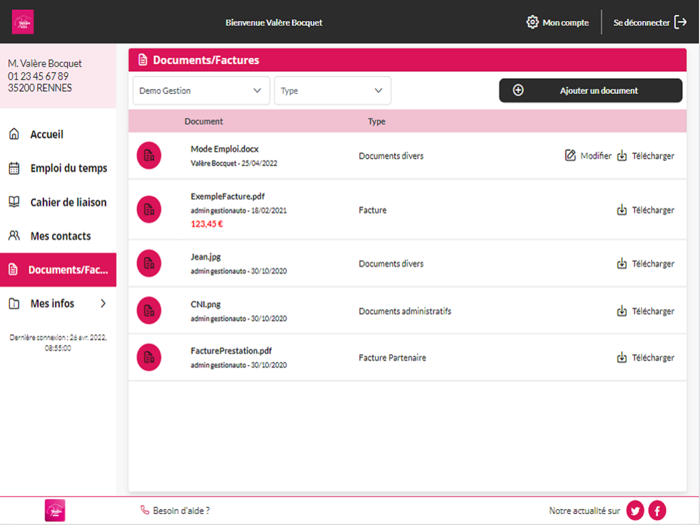Open the Type filter dropdown

pos(333,91)
